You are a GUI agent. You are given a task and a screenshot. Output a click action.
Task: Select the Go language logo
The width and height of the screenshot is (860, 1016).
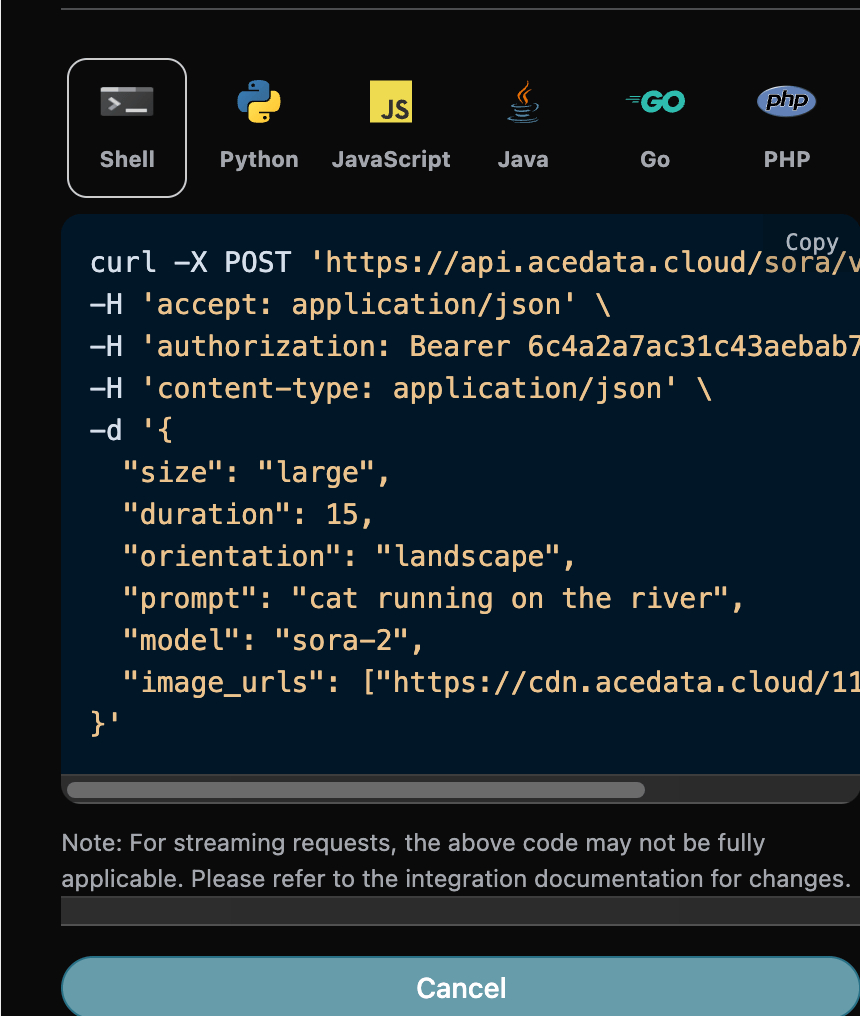point(655,102)
